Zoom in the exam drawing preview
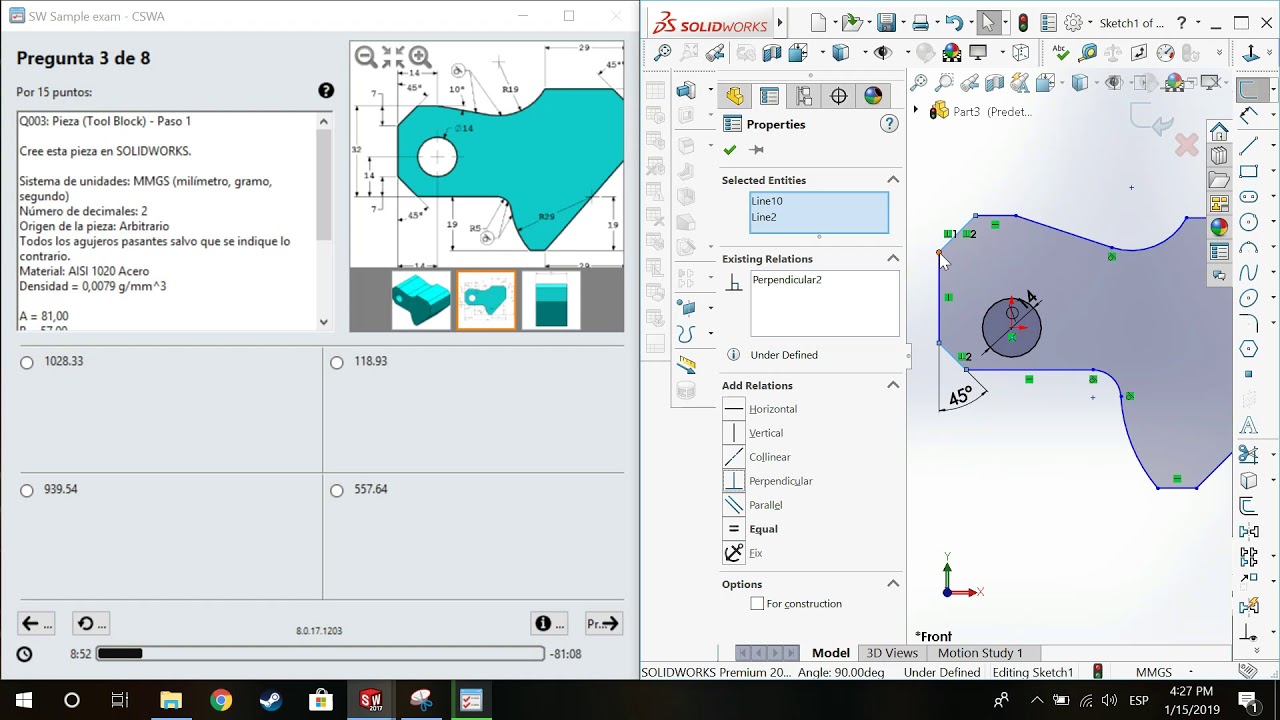This screenshot has height=720, width=1280. [x=419, y=58]
